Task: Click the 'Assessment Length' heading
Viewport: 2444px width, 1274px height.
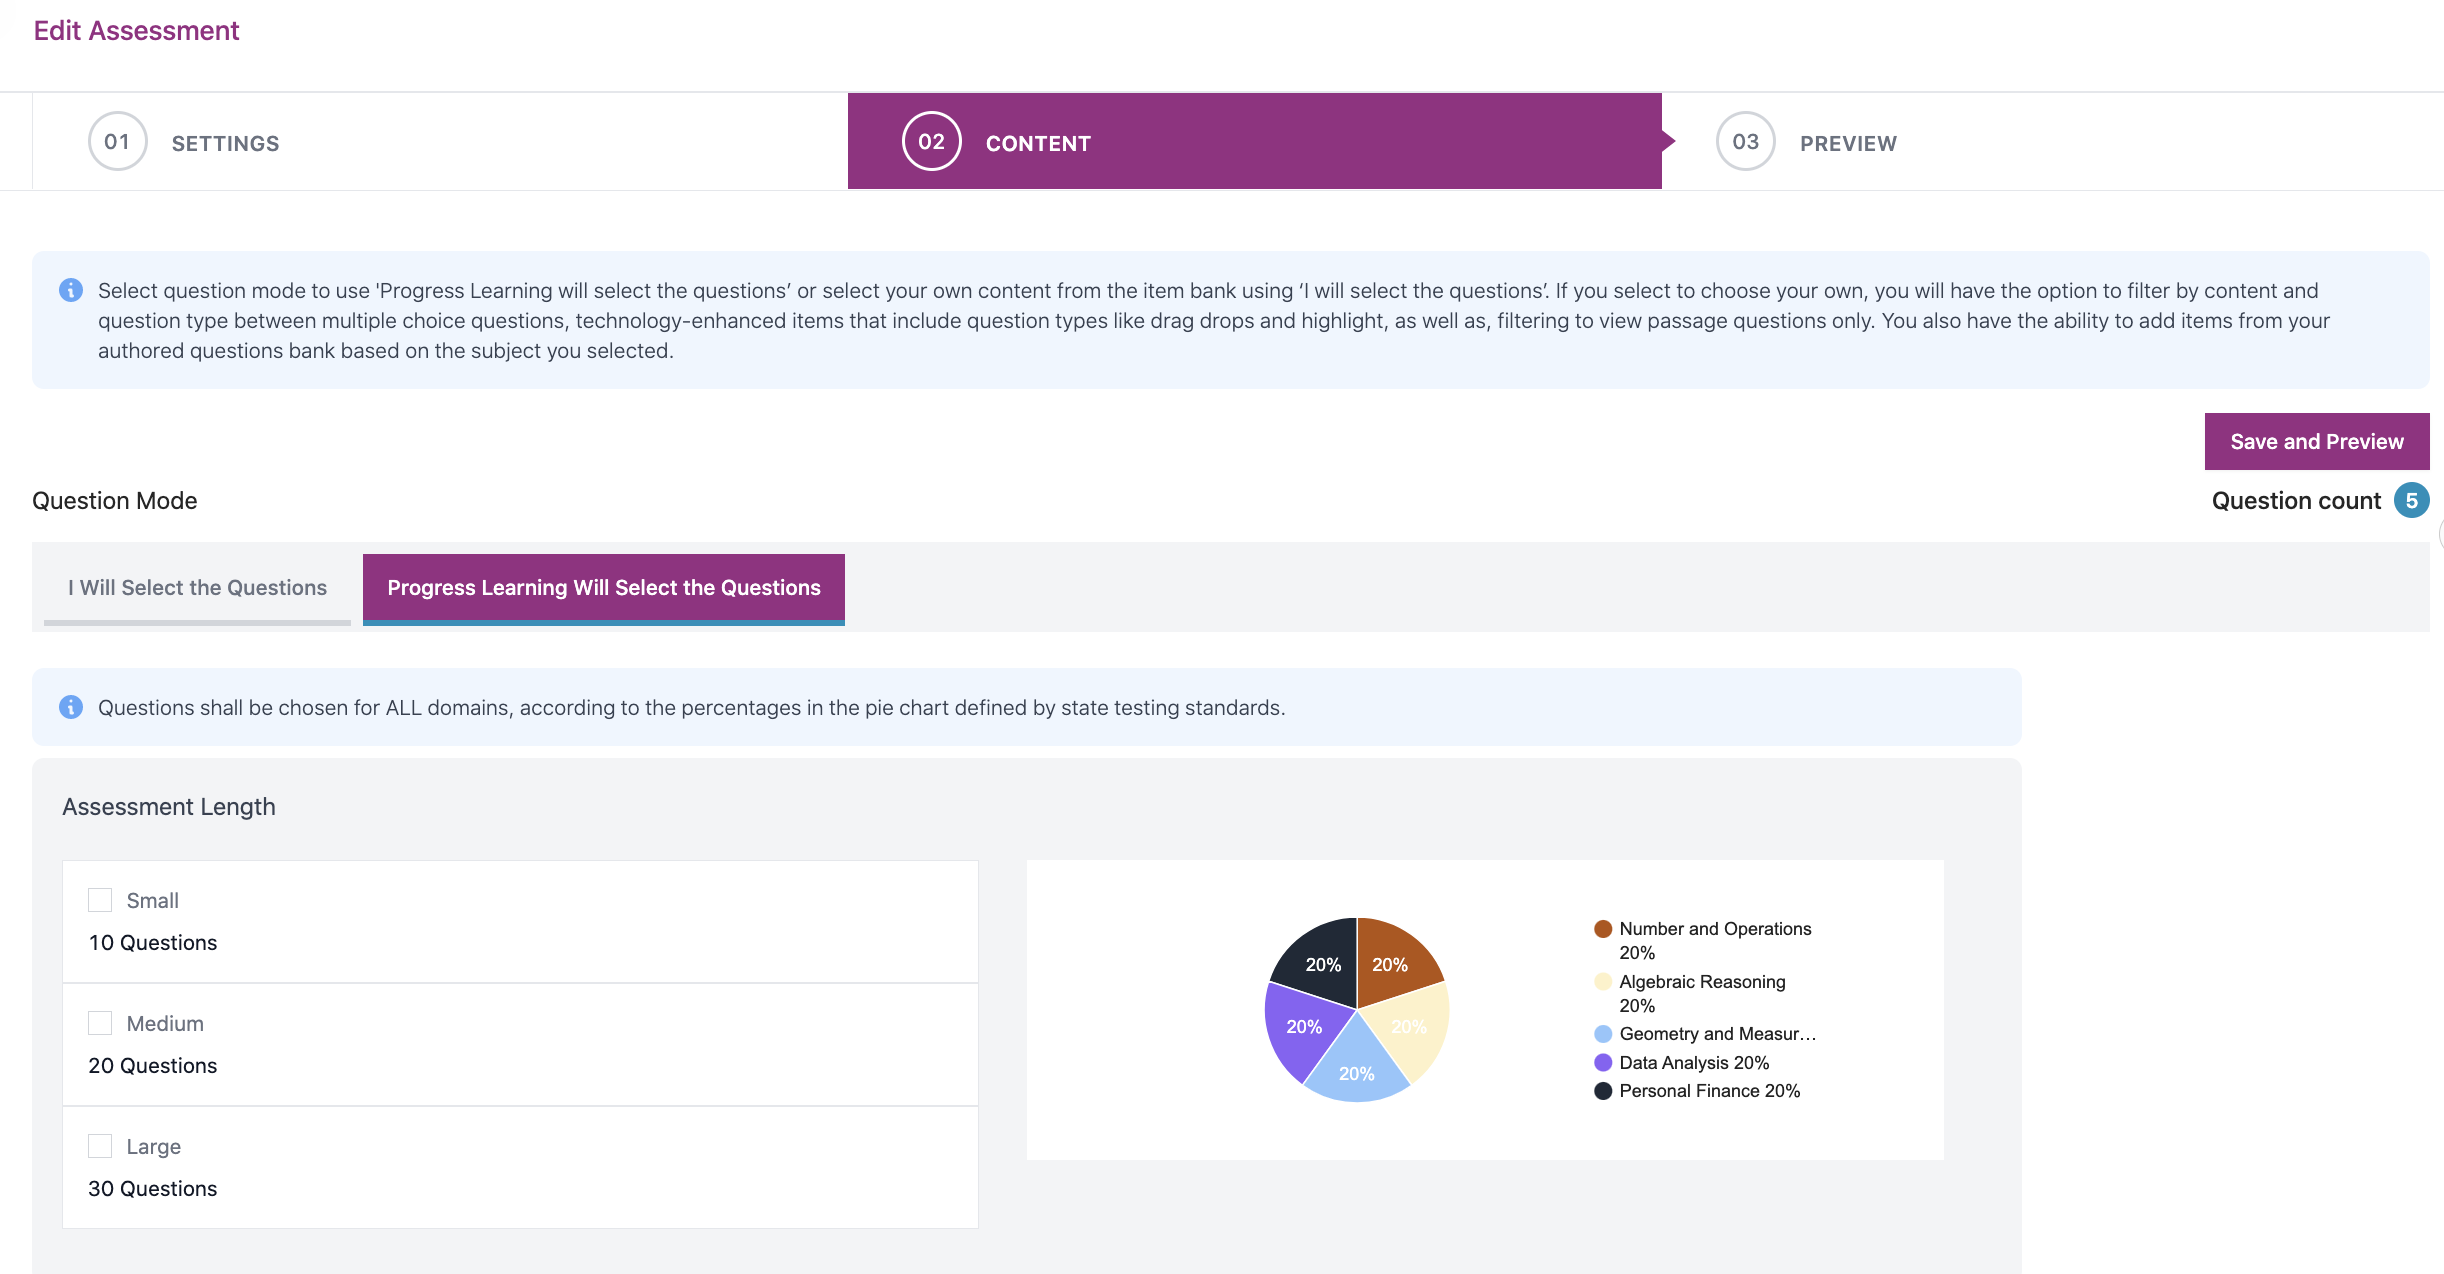Action: click(x=169, y=807)
